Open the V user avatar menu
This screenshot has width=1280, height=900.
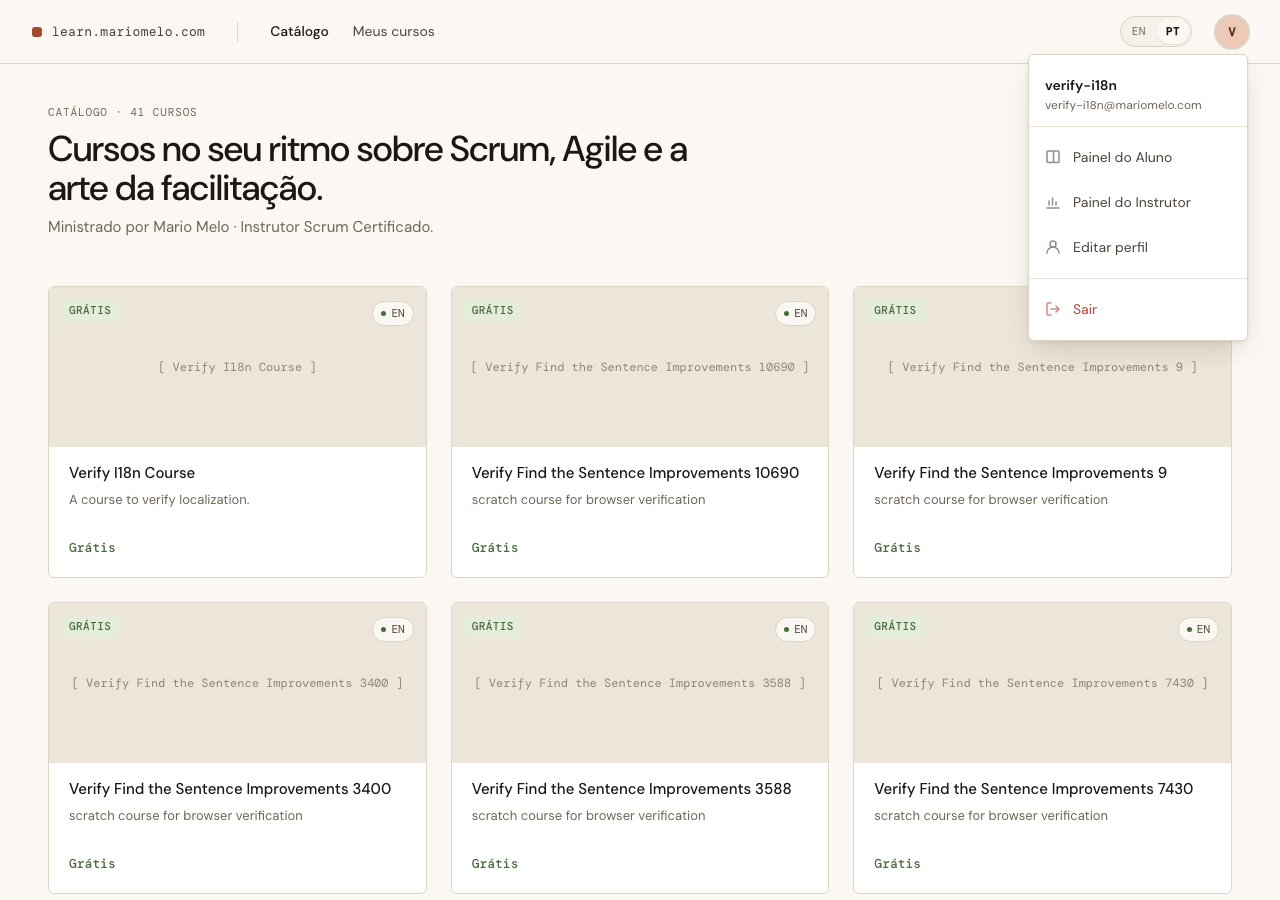tap(1232, 32)
